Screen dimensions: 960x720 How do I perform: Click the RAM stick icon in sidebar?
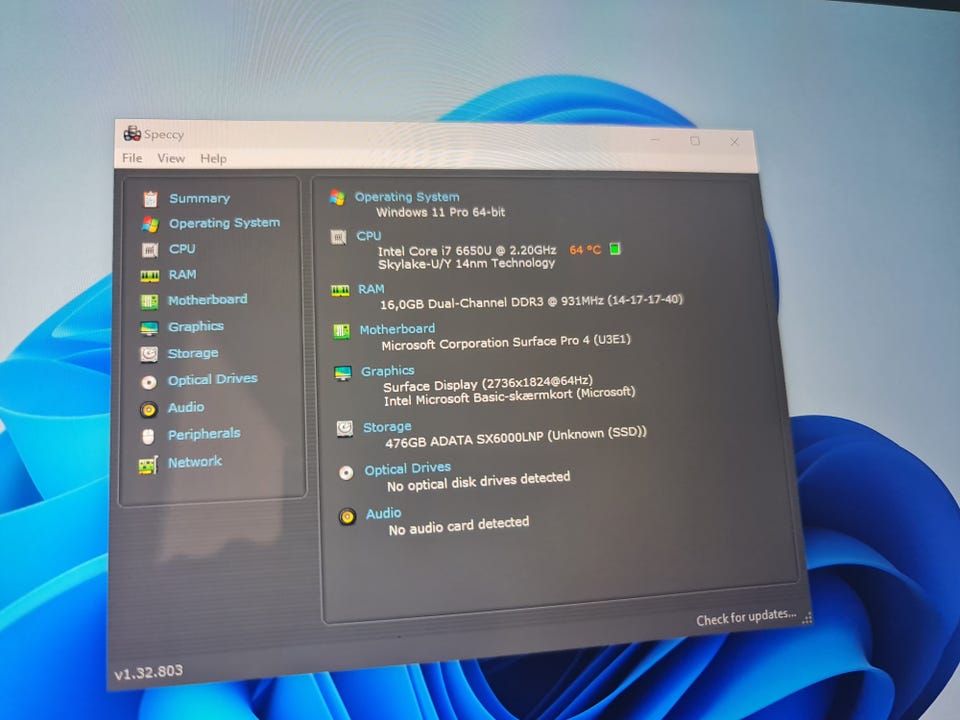coord(149,276)
